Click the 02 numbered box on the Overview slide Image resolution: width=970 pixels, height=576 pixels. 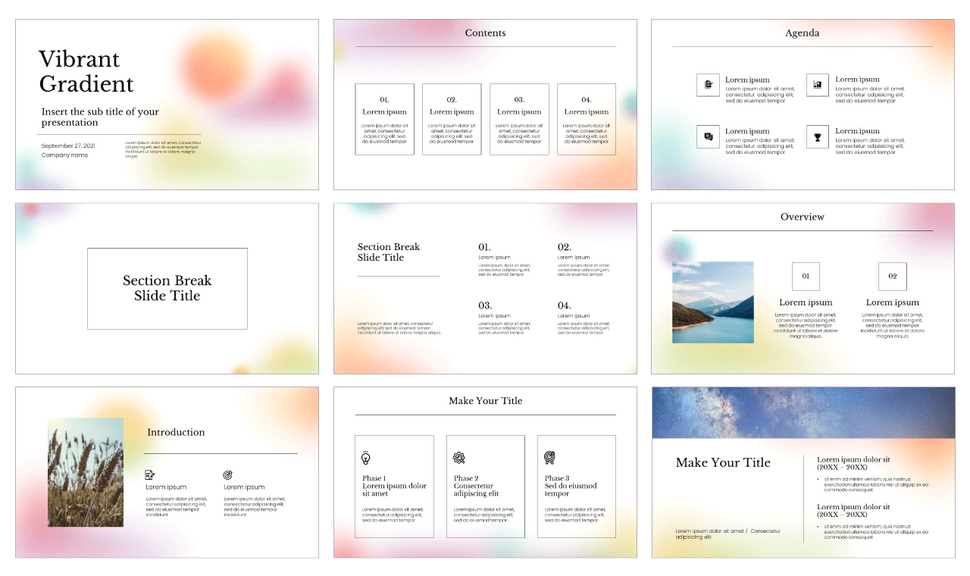(892, 276)
